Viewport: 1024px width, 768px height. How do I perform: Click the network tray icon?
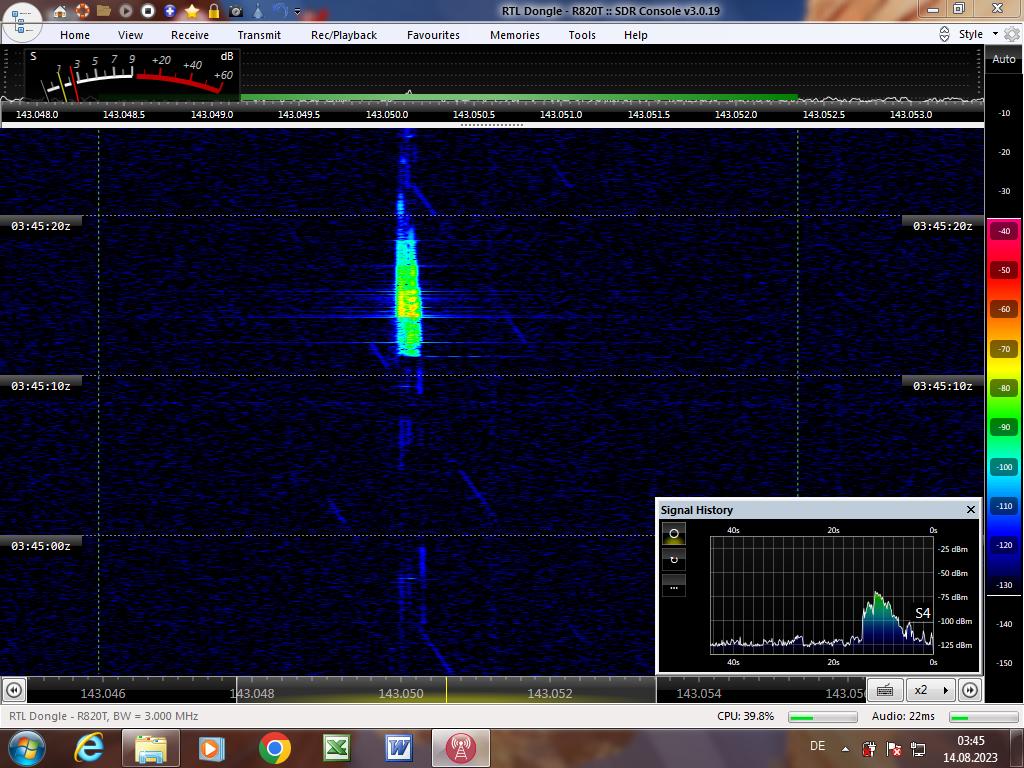[x=918, y=748]
